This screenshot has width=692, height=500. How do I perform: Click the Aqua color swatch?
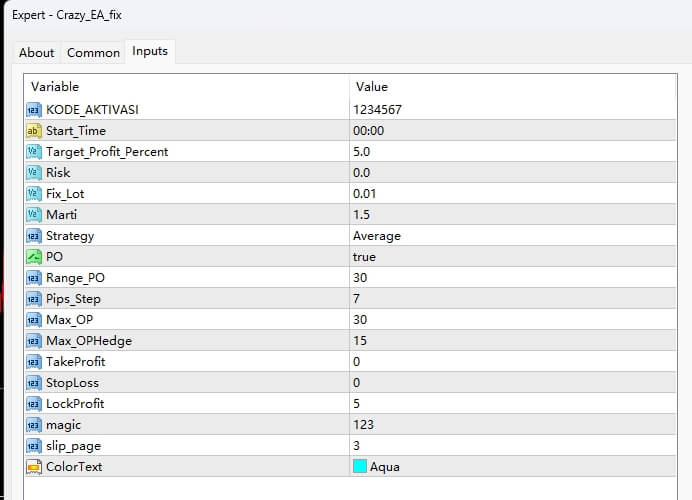[x=360, y=466]
